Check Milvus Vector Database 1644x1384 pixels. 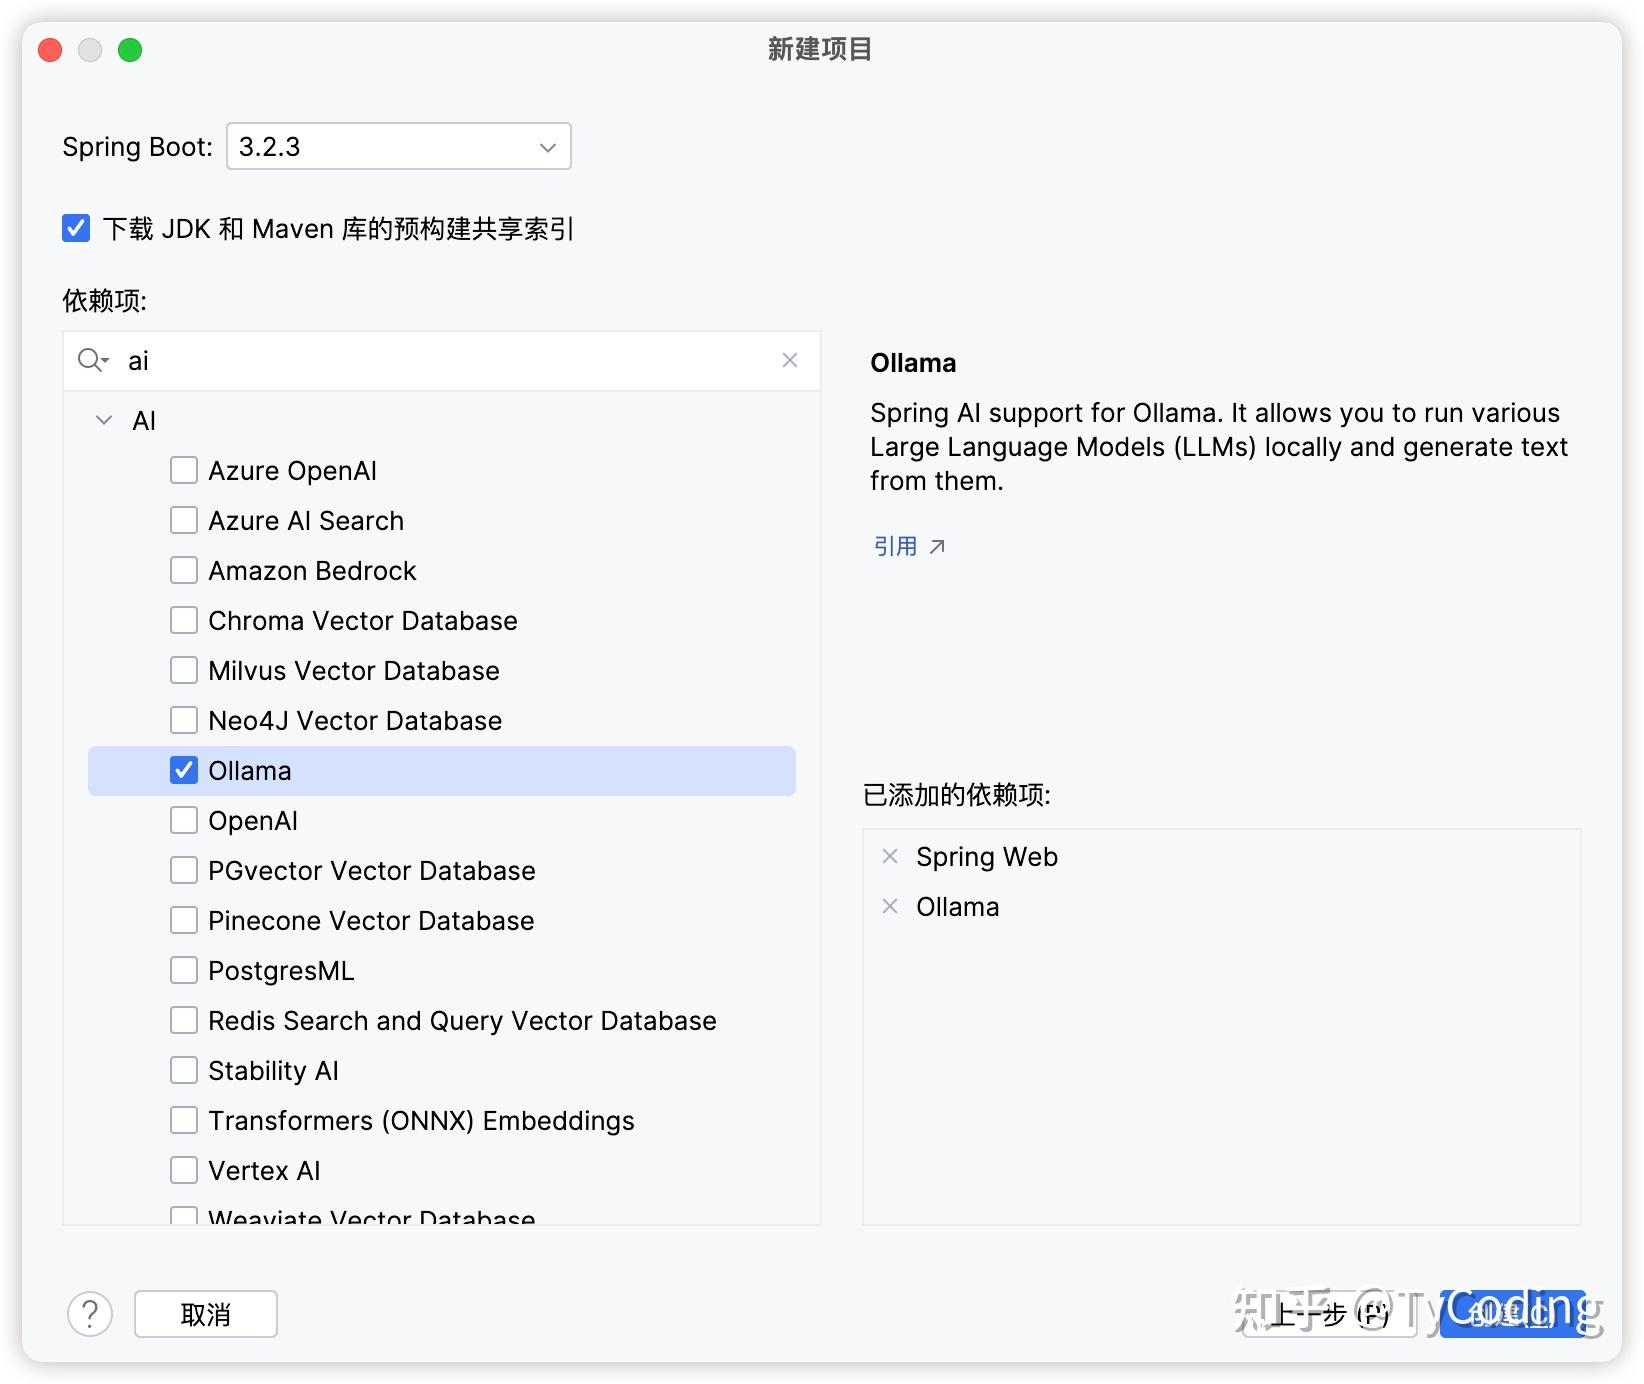184,670
